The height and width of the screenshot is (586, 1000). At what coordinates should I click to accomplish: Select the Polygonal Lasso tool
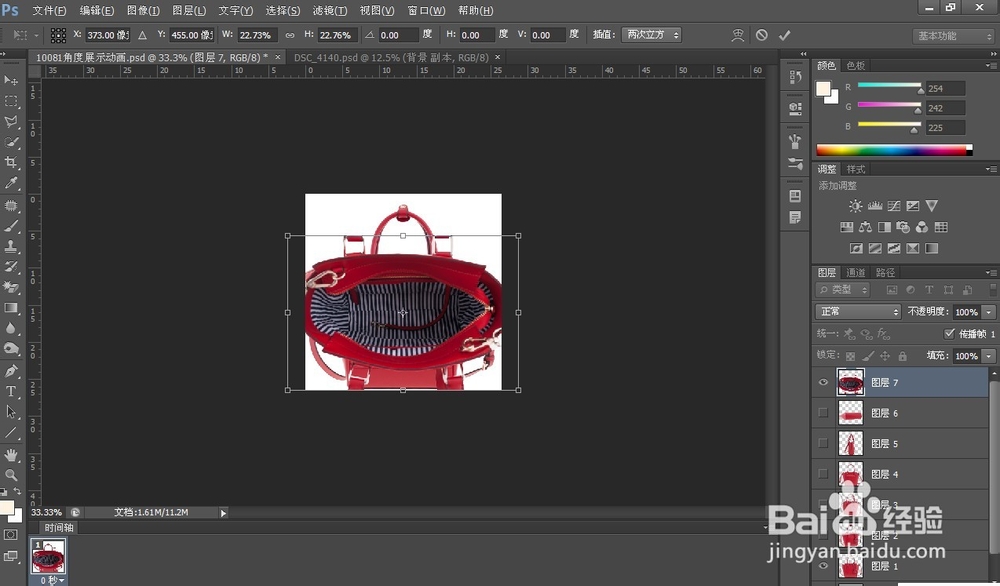click(x=11, y=122)
